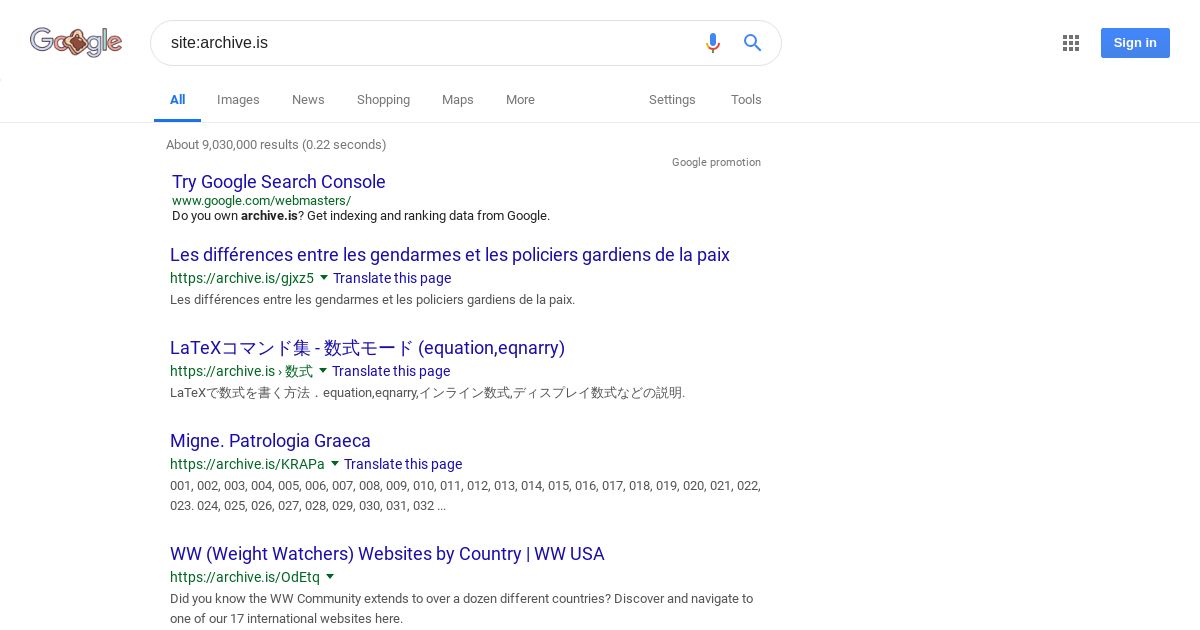The height and width of the screenshot is (630, 1200).
Task: Click the '001, 002, 003' snippet text
Action: (x=465, y=496)
